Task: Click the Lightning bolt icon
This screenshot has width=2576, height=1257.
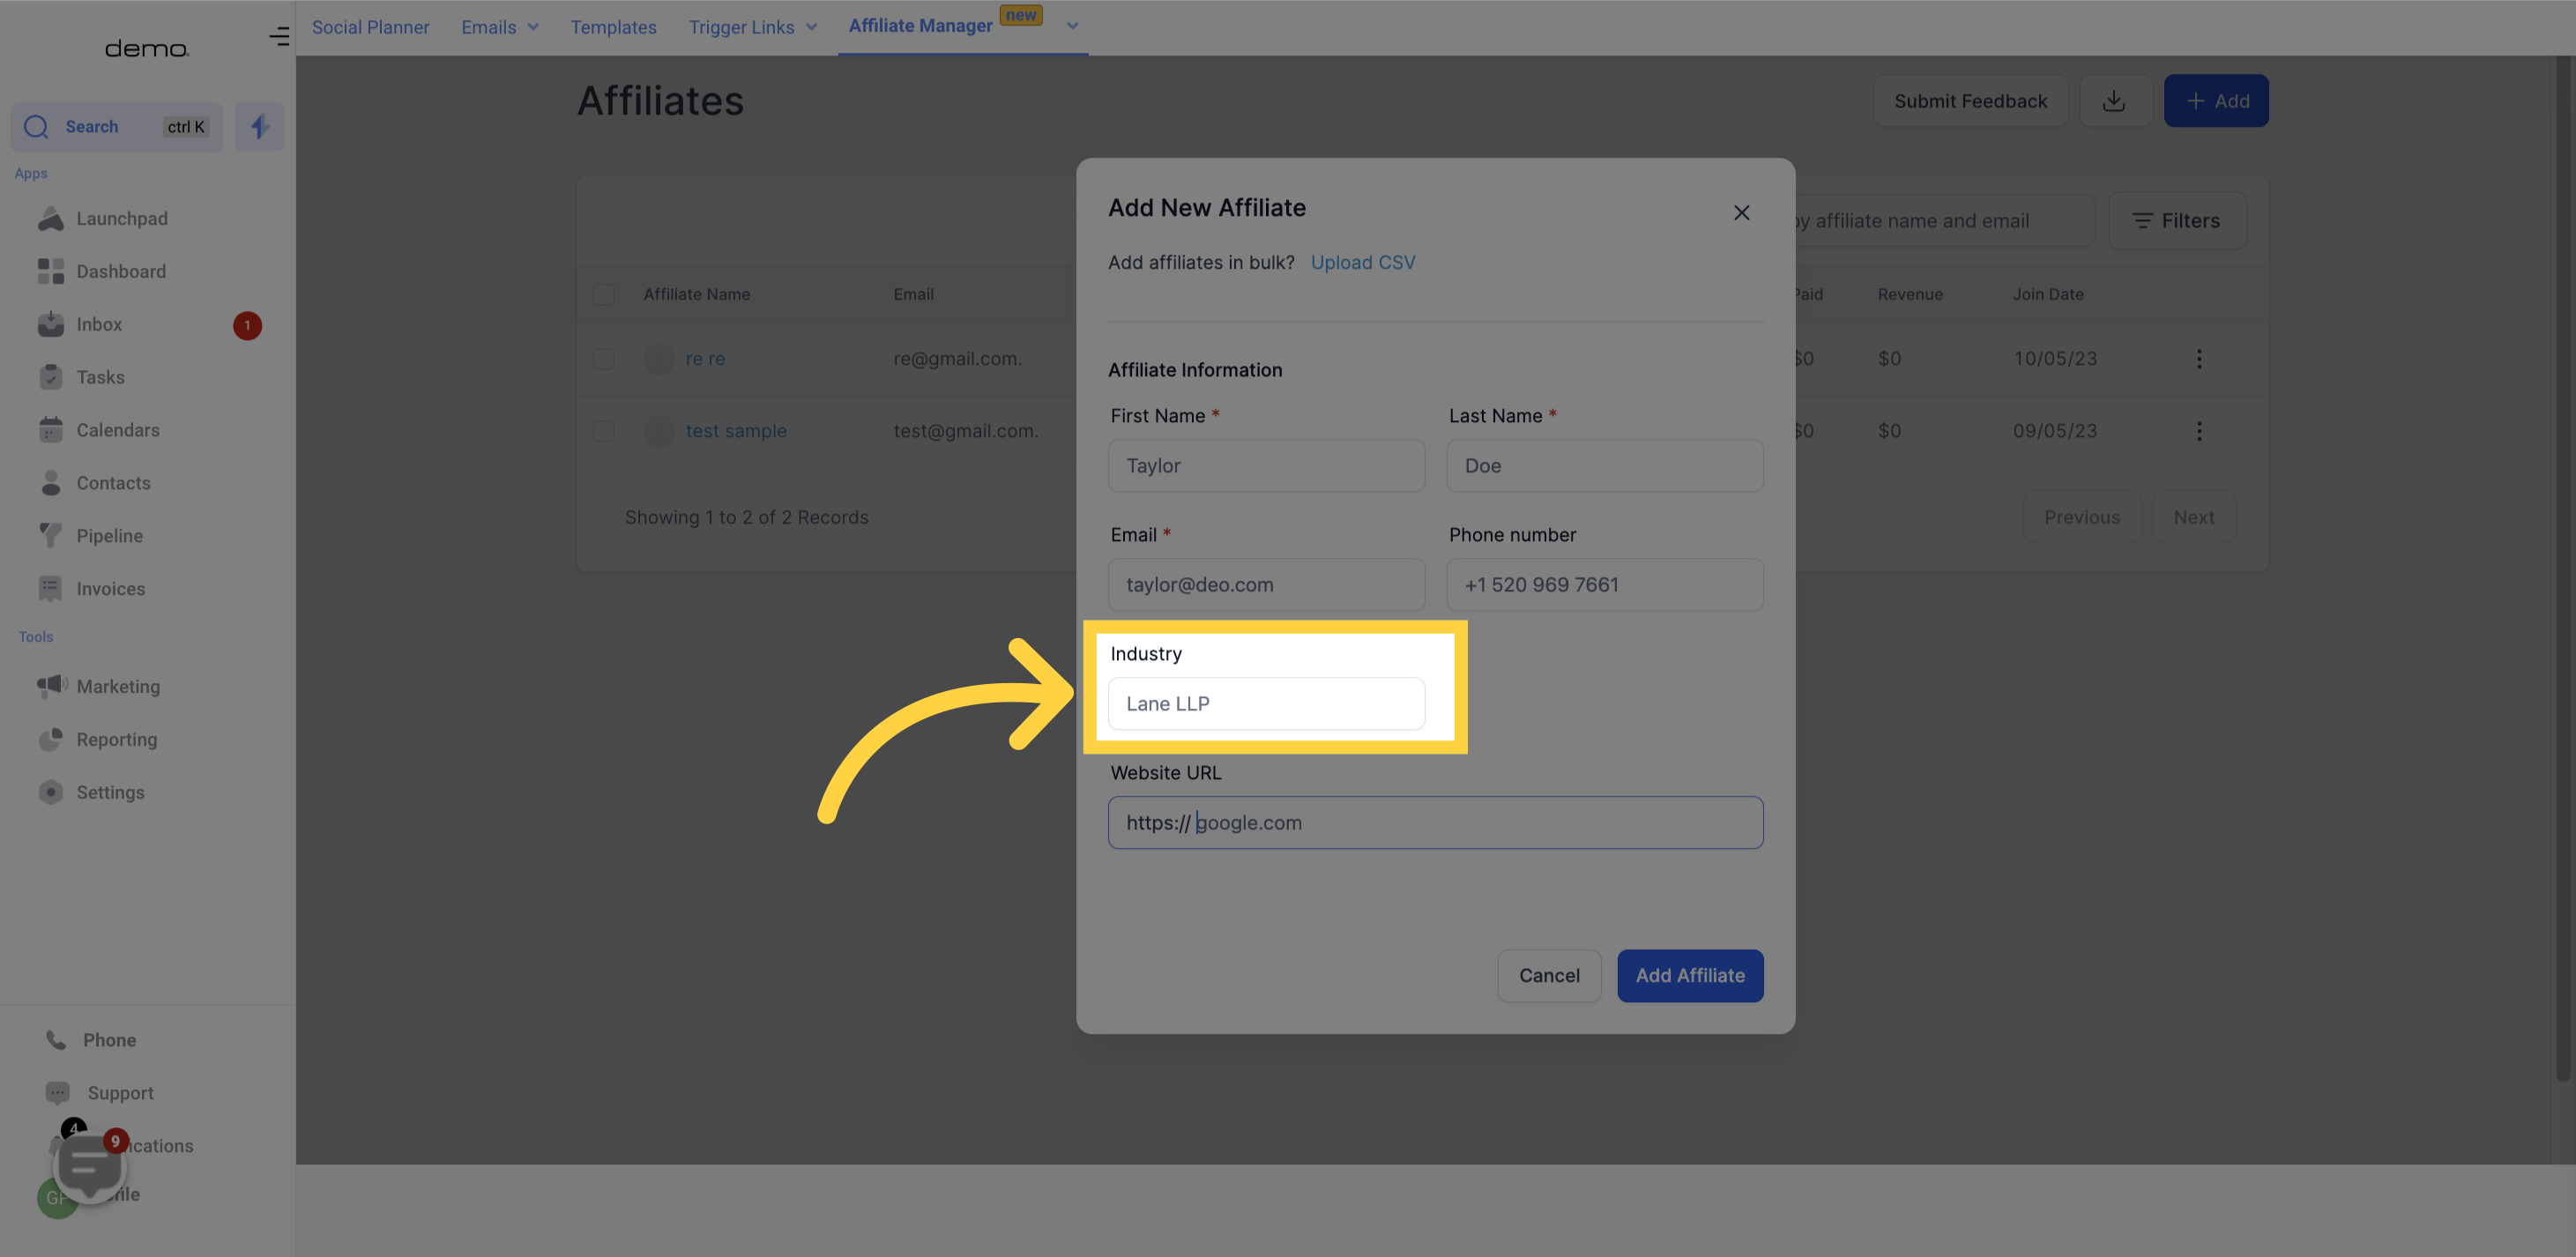Action: pos(258,127)
